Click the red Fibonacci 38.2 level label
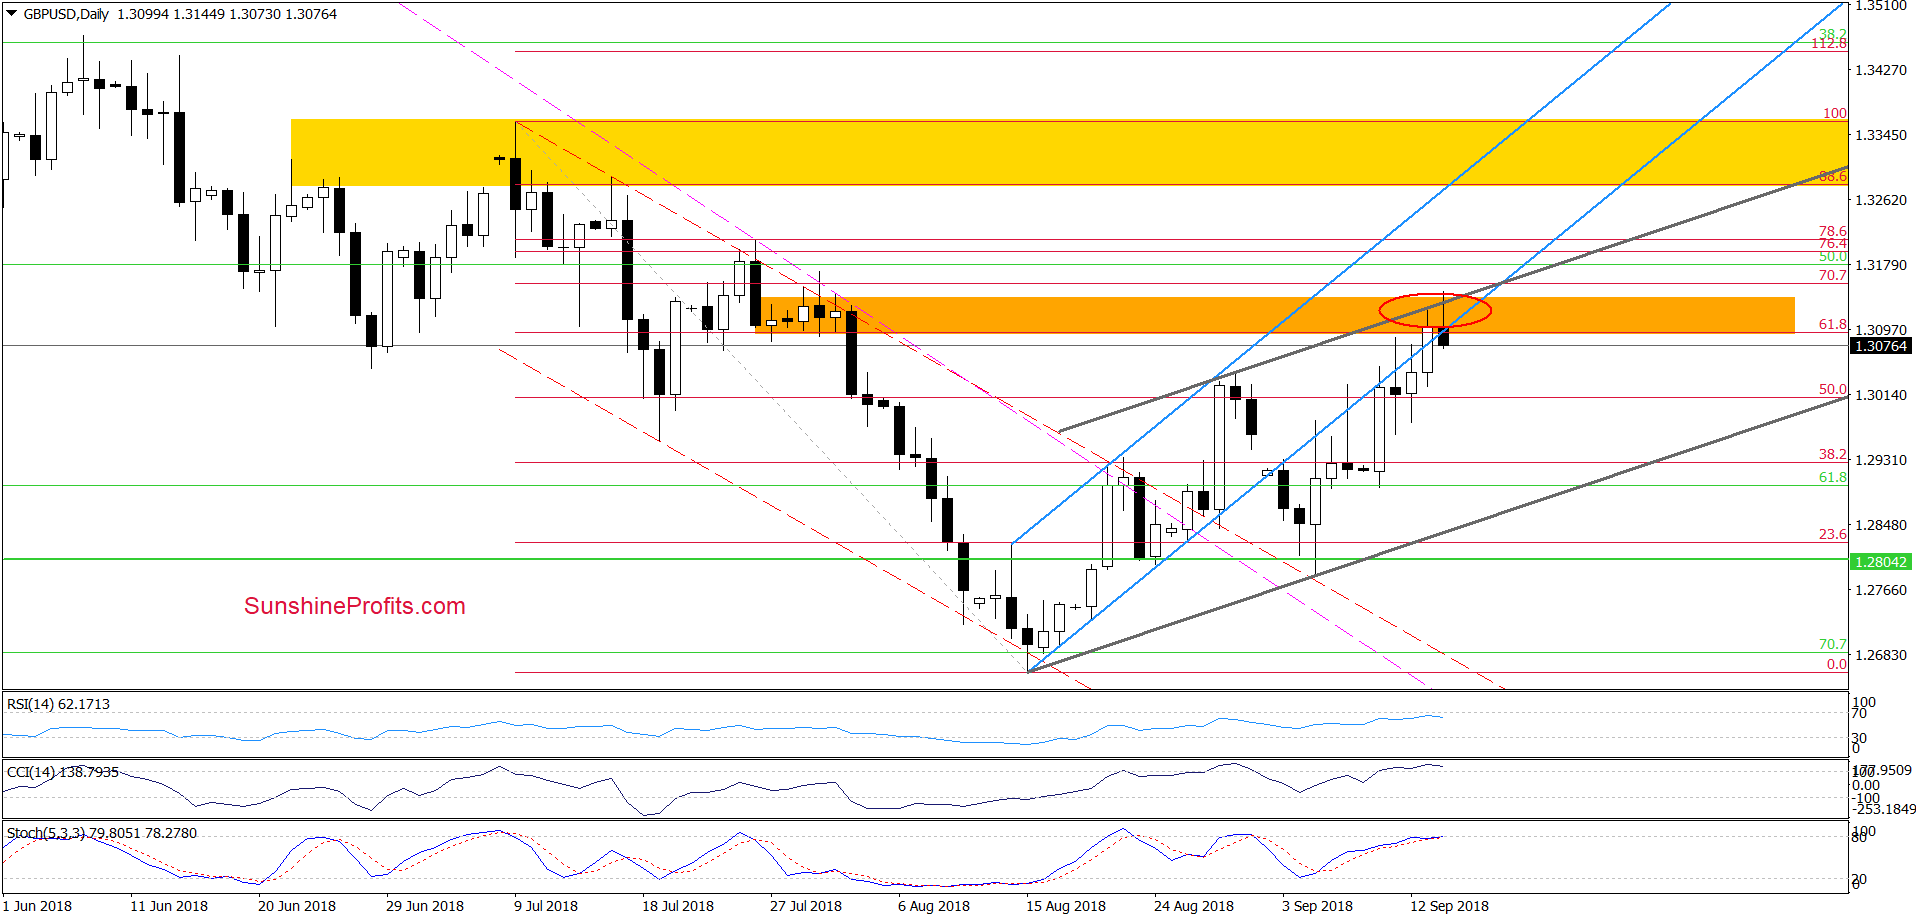This screenshot has width=1916, height=920. (x=1833, y=454)
